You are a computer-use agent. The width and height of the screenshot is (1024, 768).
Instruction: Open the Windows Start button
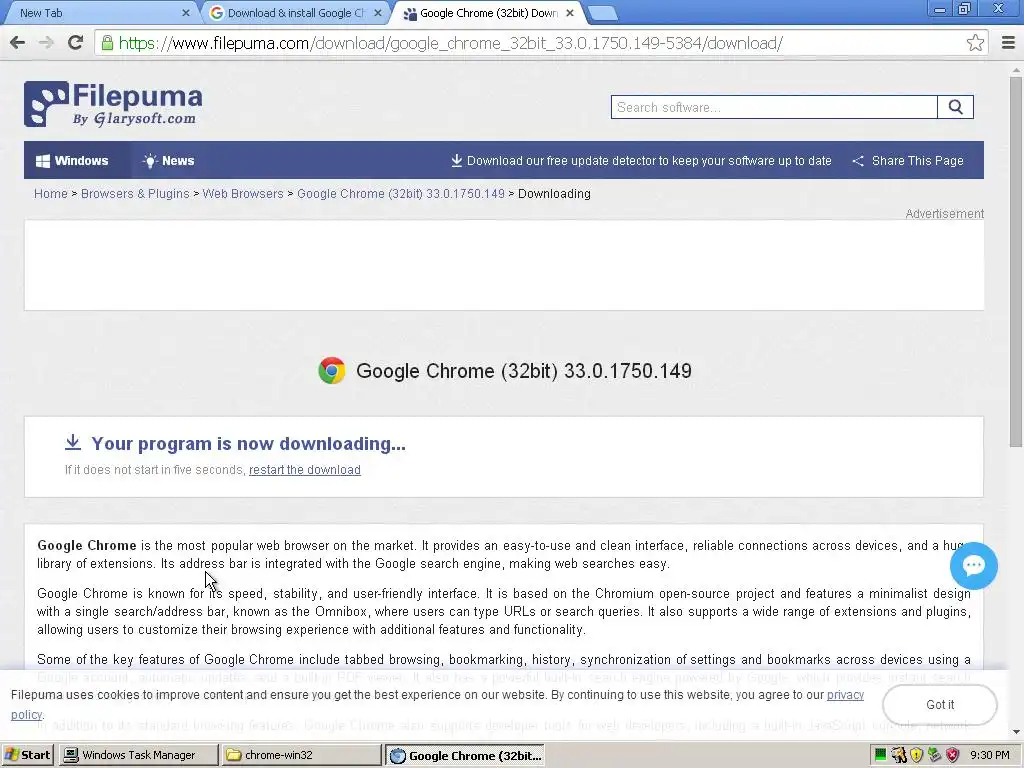click(28, 755)
